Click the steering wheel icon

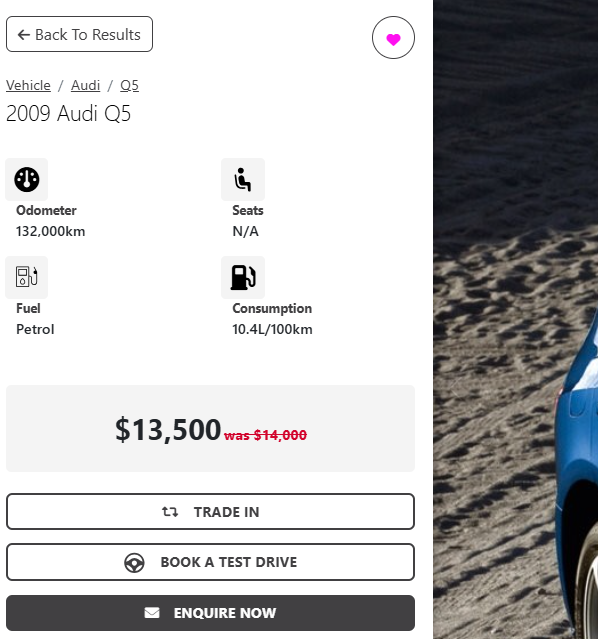pos(134,562)
